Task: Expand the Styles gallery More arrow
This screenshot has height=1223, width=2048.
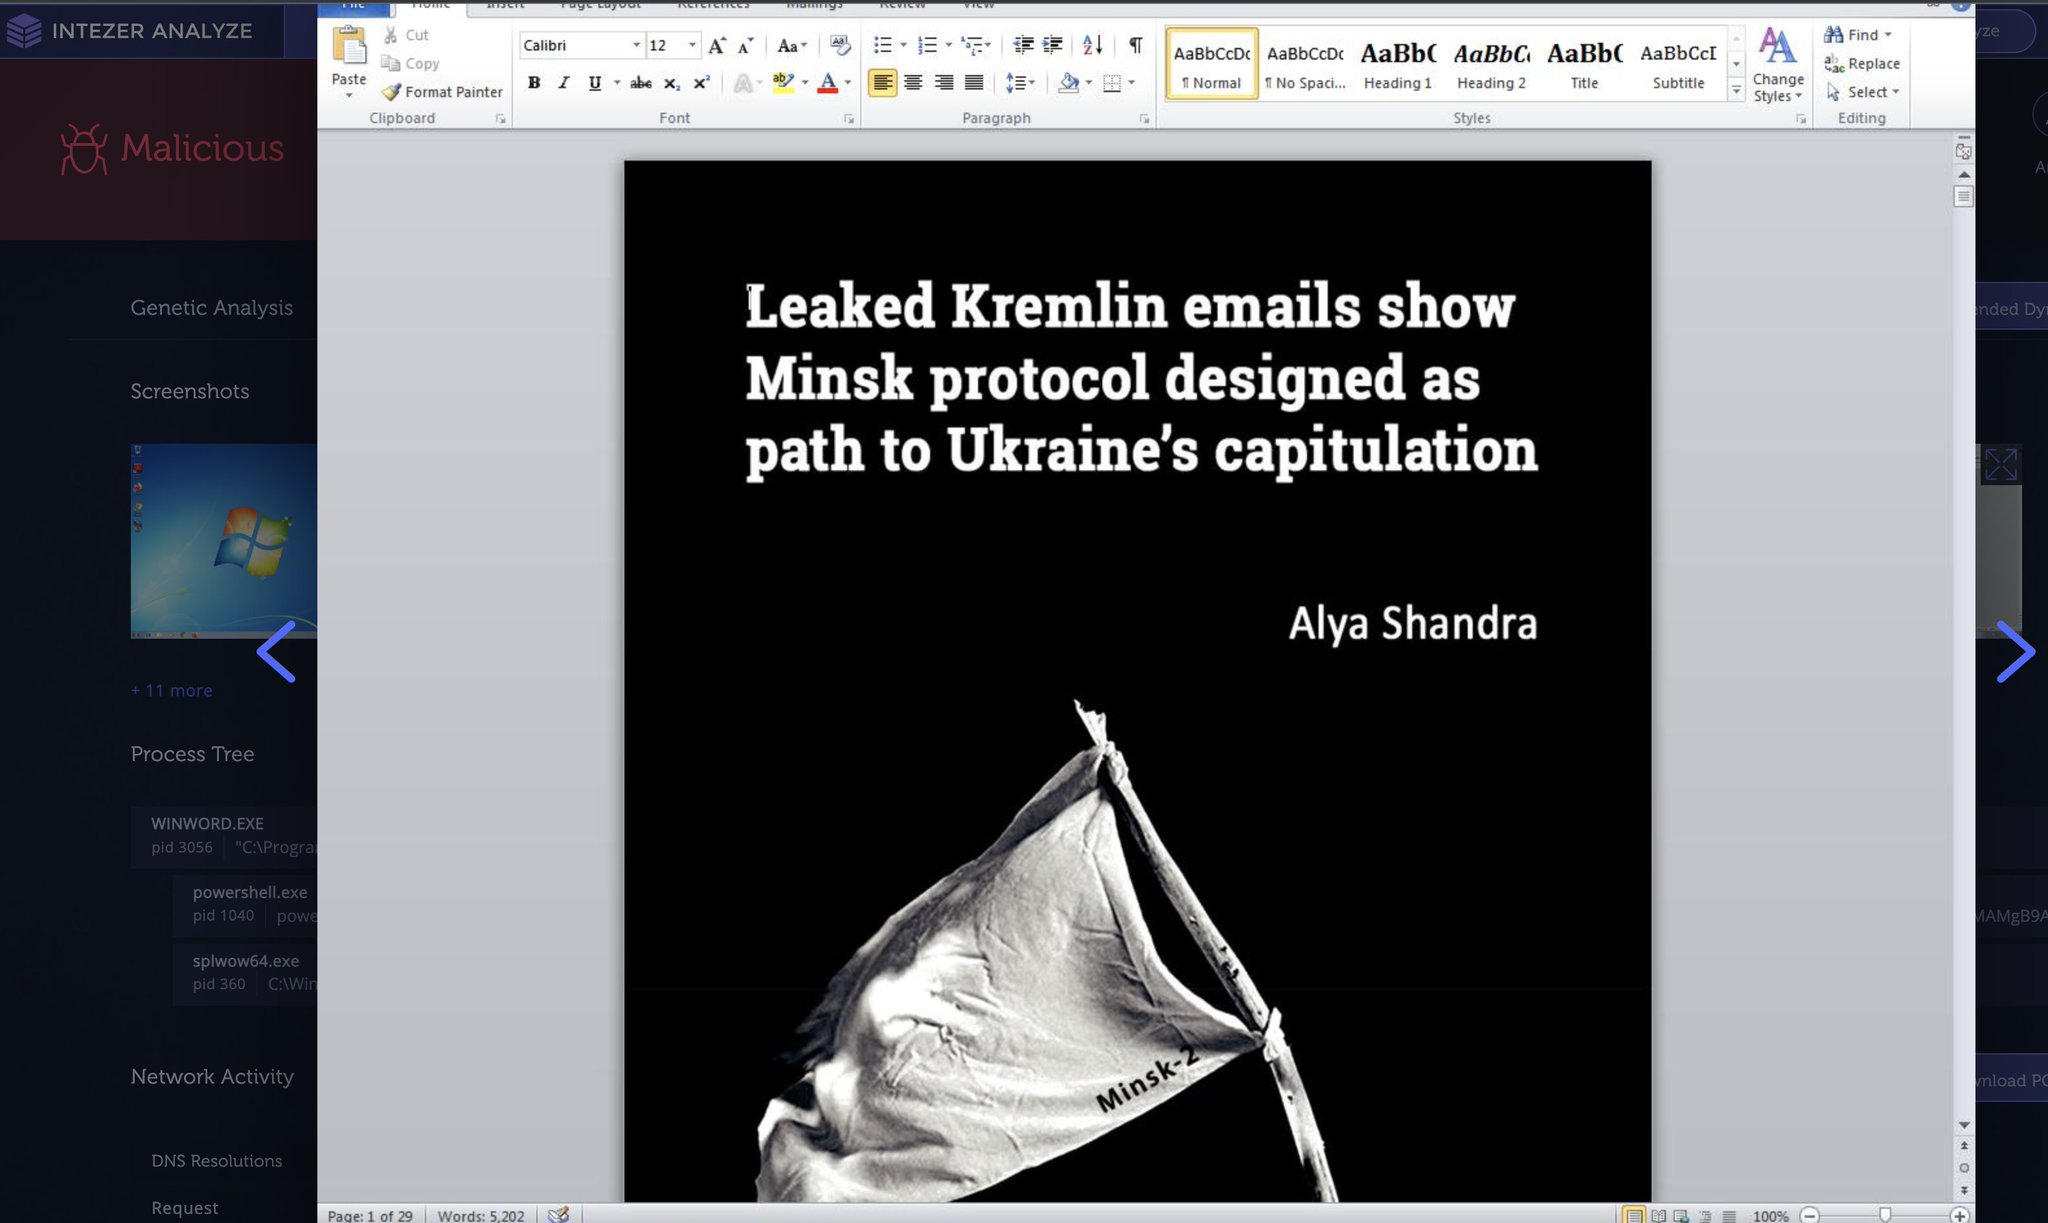Action: [x=1736, y=91]
